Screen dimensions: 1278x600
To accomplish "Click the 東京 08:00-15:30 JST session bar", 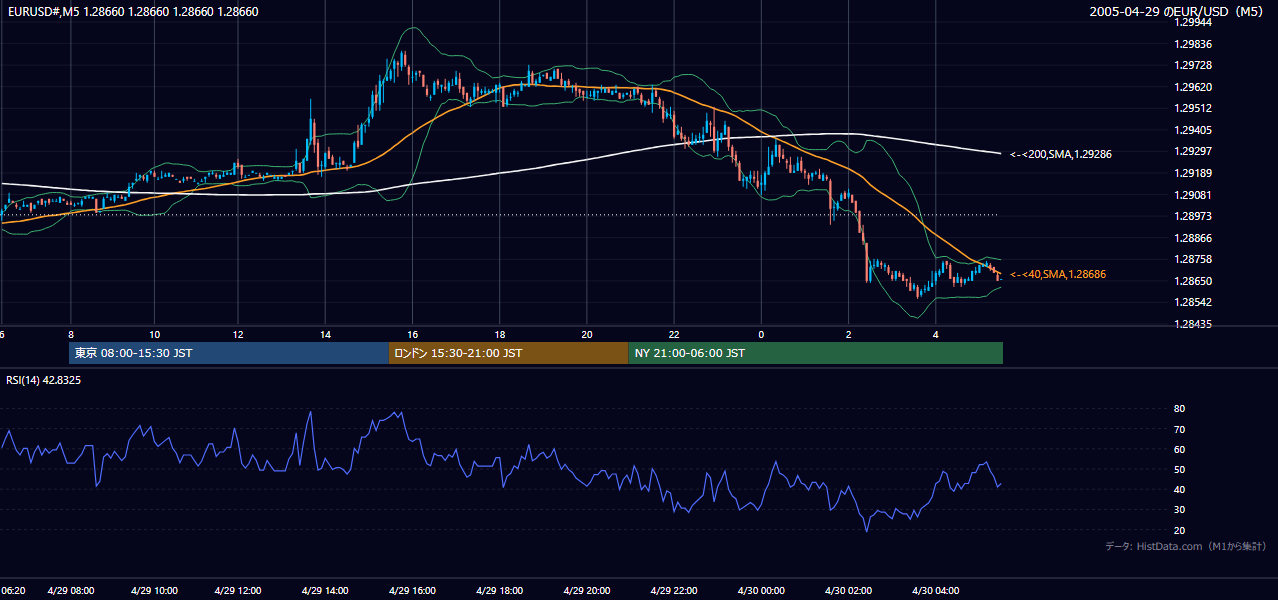I will tap(229, 353).
